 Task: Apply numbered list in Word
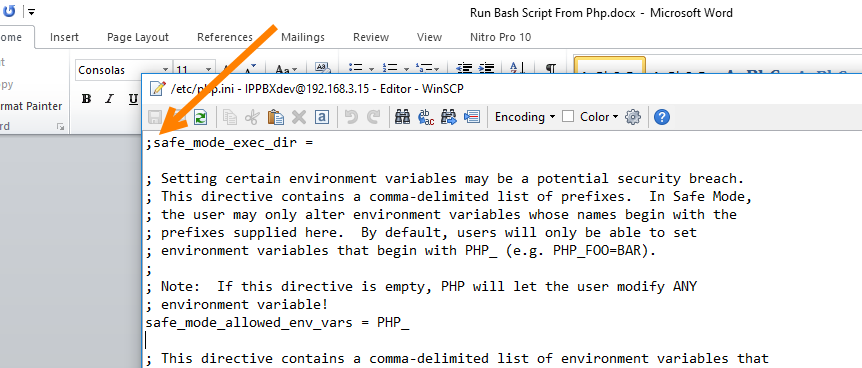coord(390,68)
